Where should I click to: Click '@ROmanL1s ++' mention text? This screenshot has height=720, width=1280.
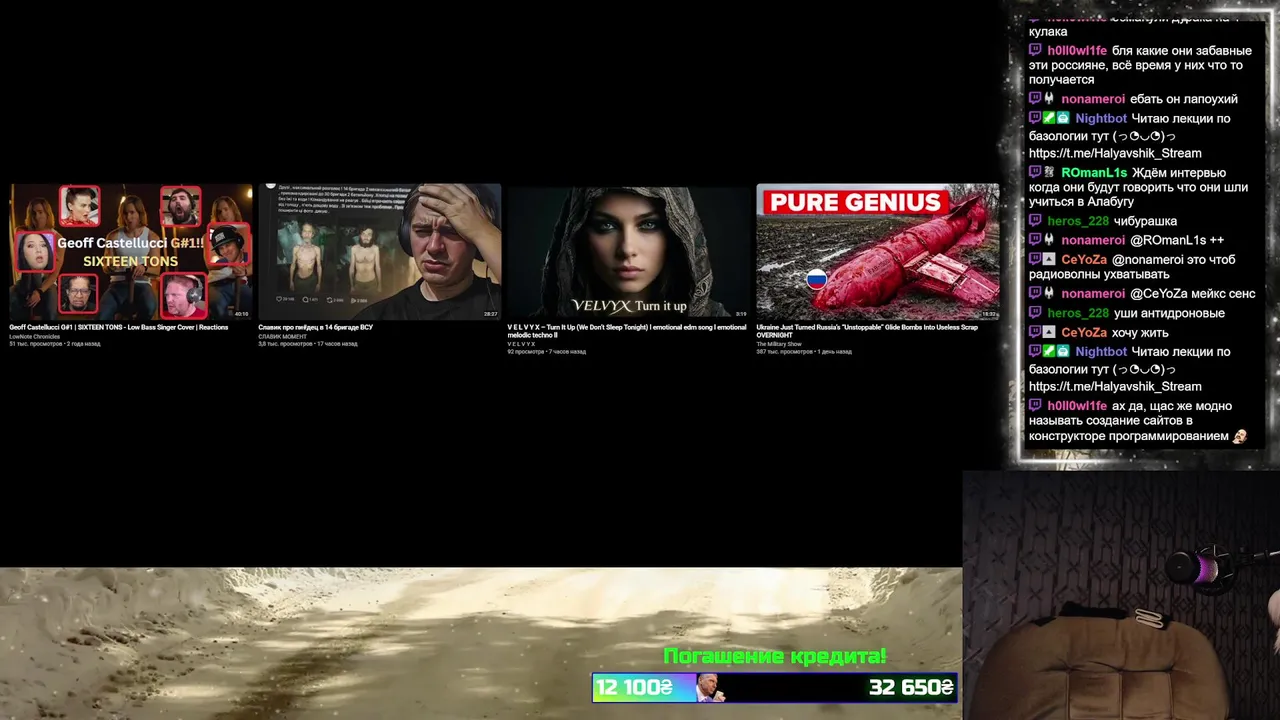coord(1177,240)
